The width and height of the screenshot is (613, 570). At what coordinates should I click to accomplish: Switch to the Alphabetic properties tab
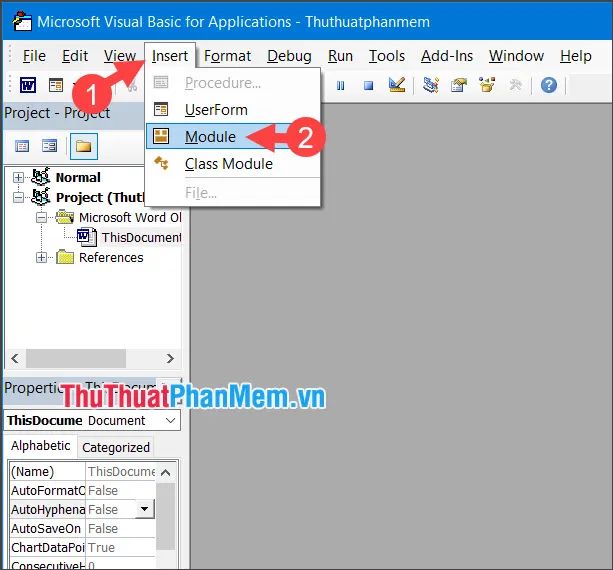click(41, 446)
